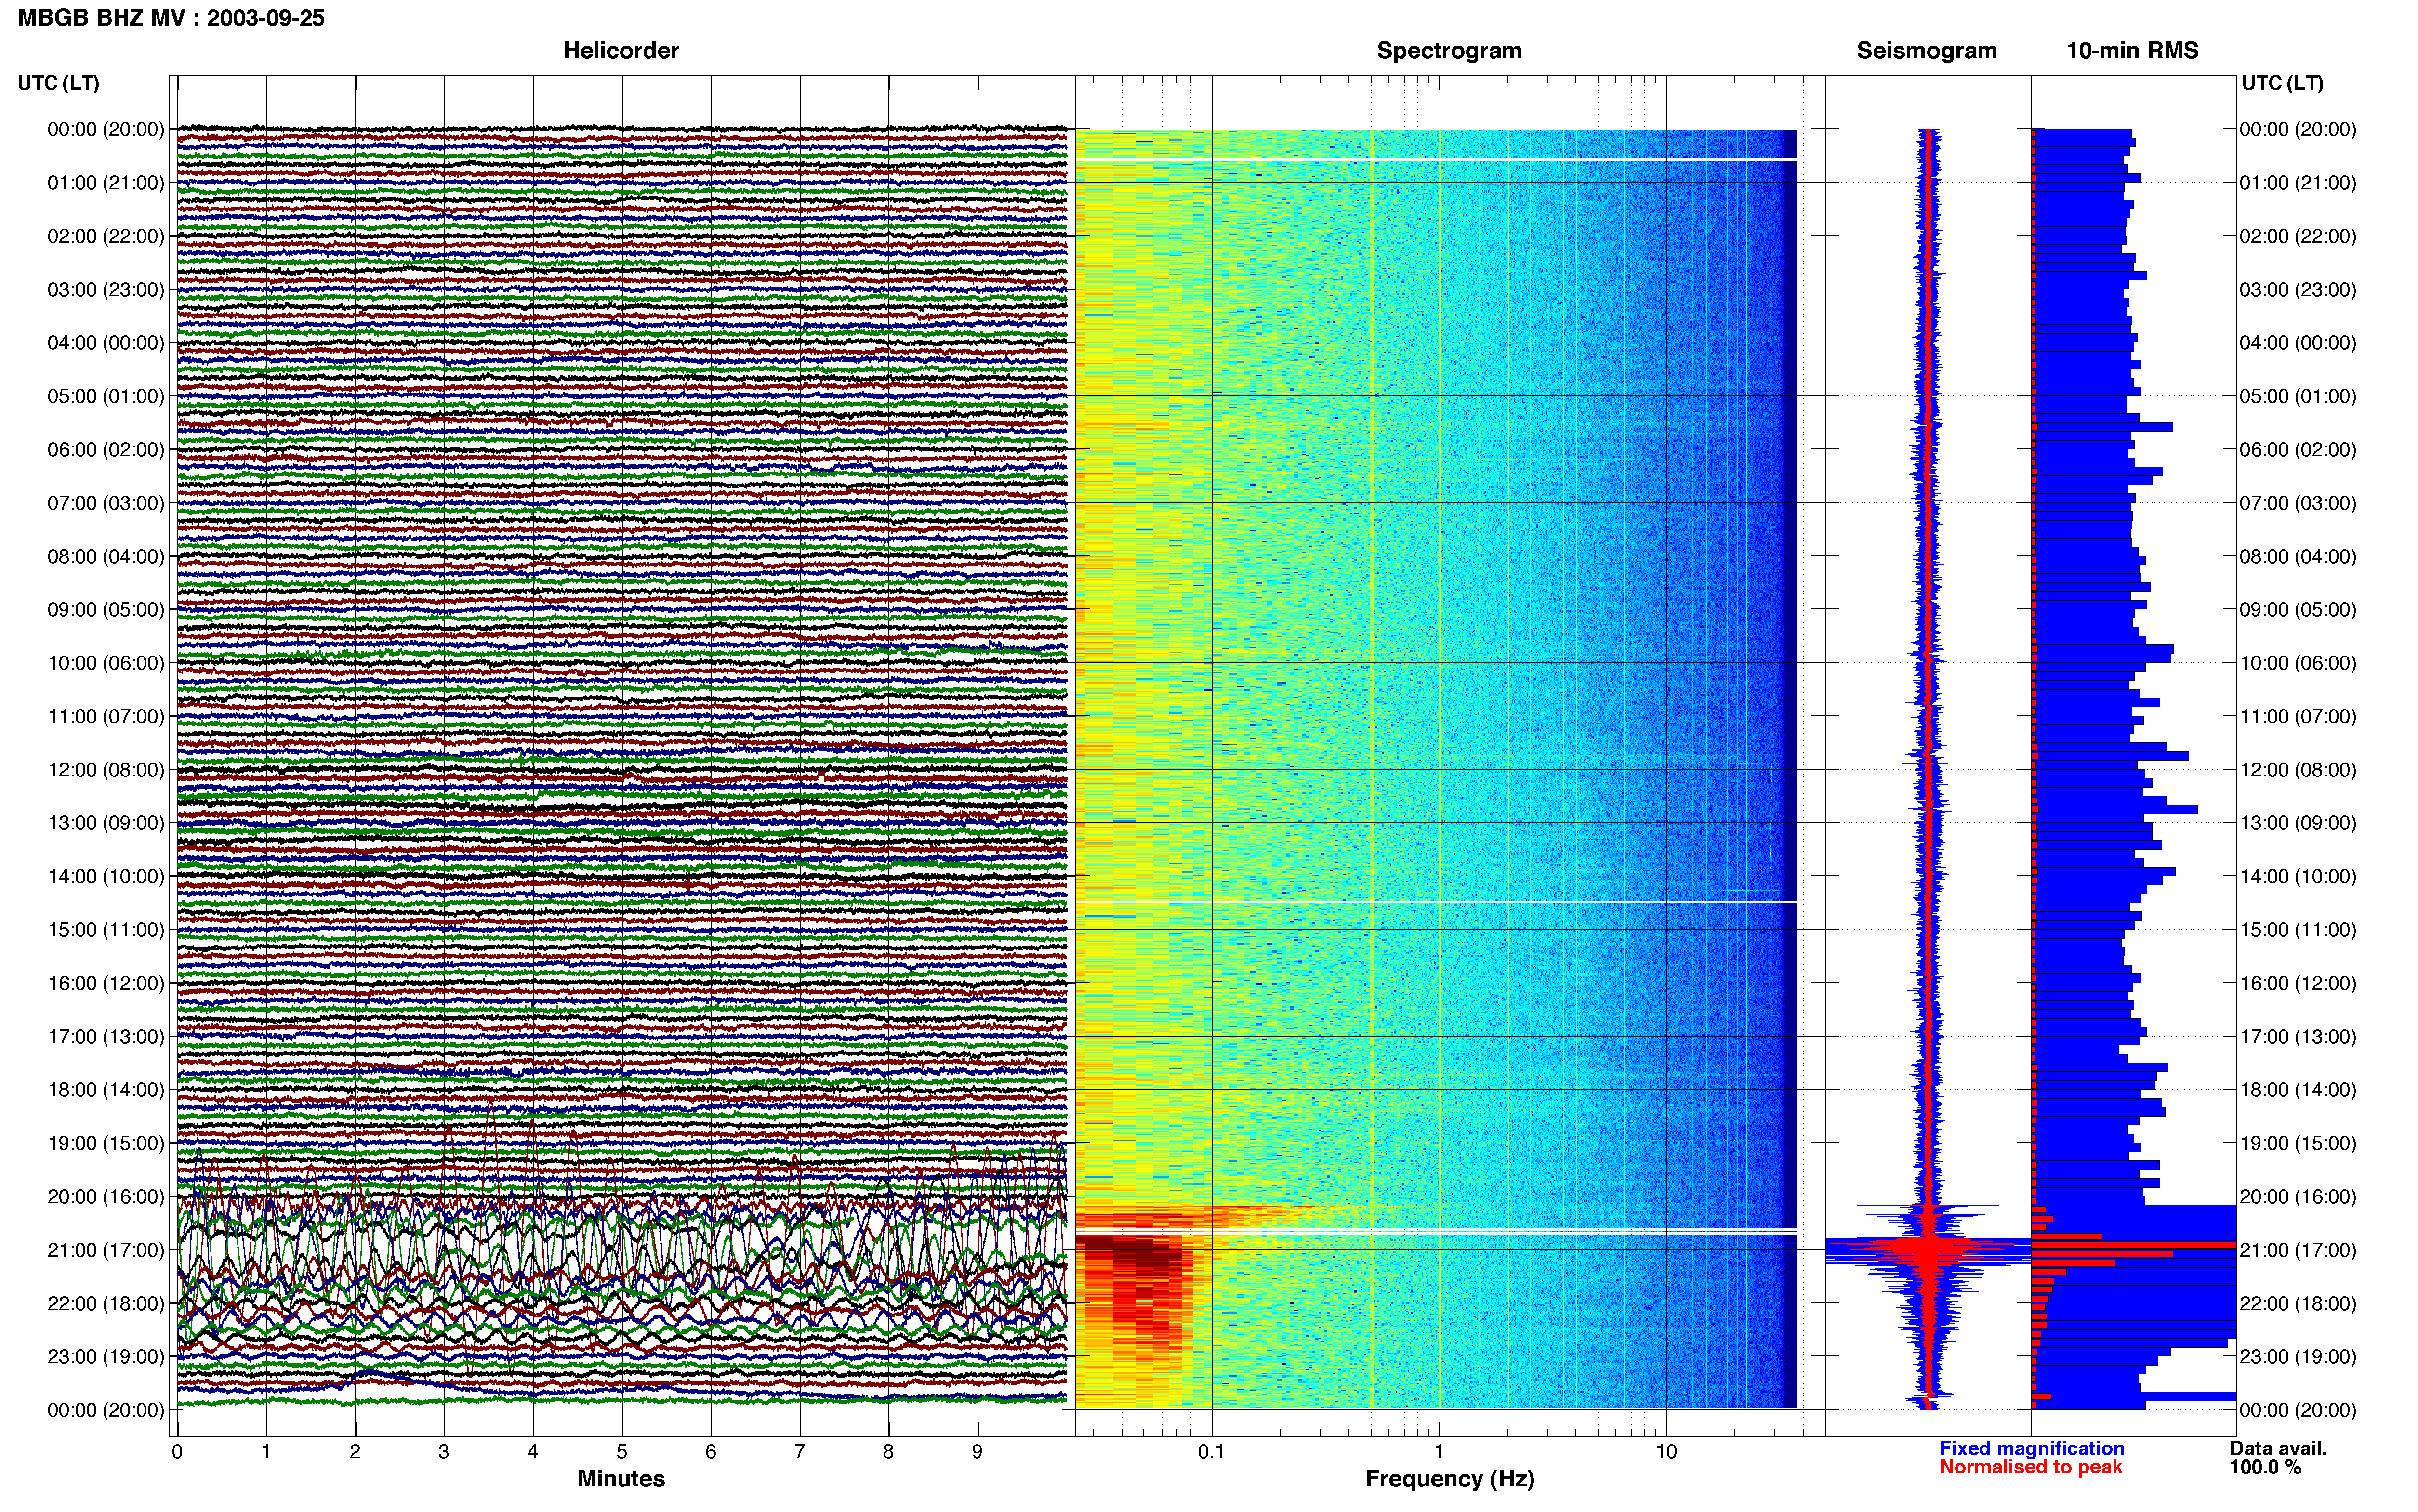Click left time label '08:00 (04:00)'

106,556
